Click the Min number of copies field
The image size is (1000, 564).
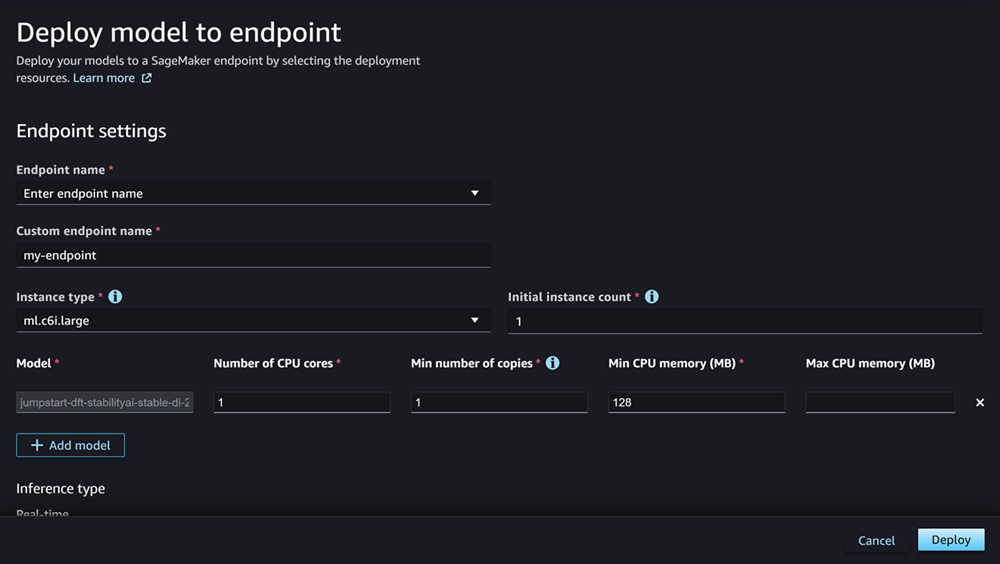click(499, 402)
